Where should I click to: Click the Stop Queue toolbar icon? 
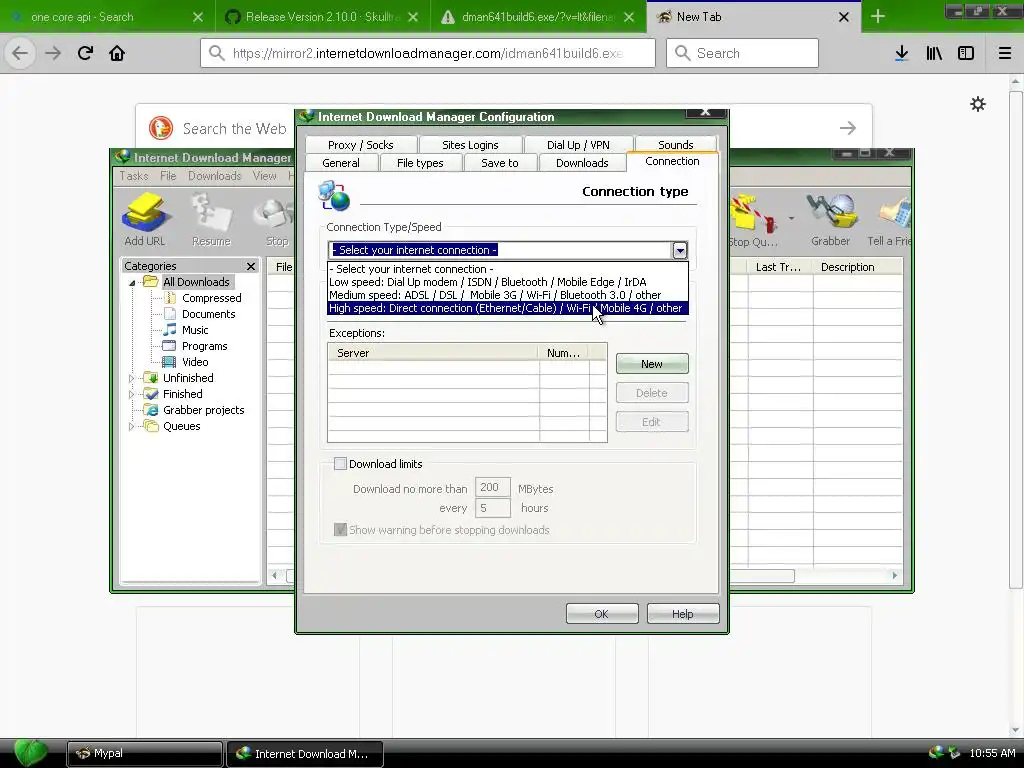(x=754, y=220)
